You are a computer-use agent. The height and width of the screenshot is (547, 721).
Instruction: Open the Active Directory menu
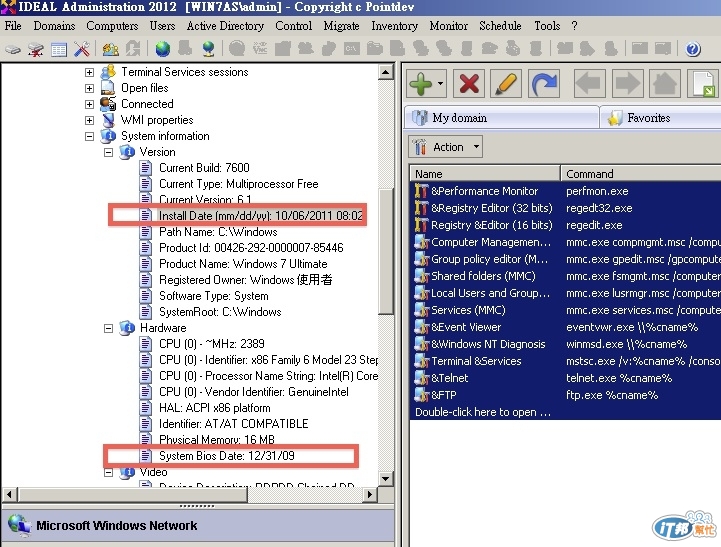pyautogui.click(x=225, y=26)
